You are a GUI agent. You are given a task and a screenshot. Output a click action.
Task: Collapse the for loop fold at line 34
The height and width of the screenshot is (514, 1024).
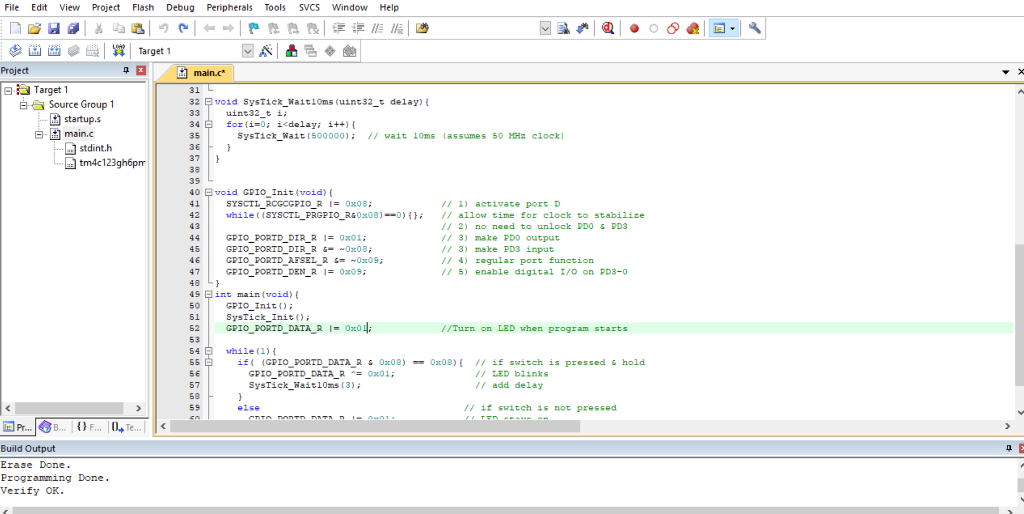click(208, 124)
